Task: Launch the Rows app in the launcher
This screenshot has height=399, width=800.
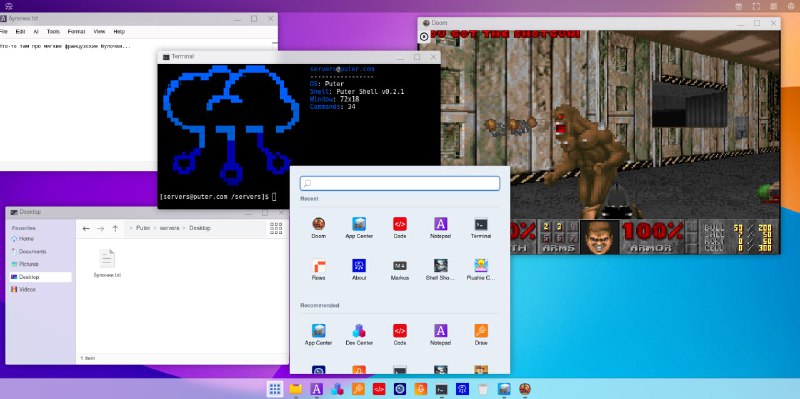Action: tap(318, 269)
